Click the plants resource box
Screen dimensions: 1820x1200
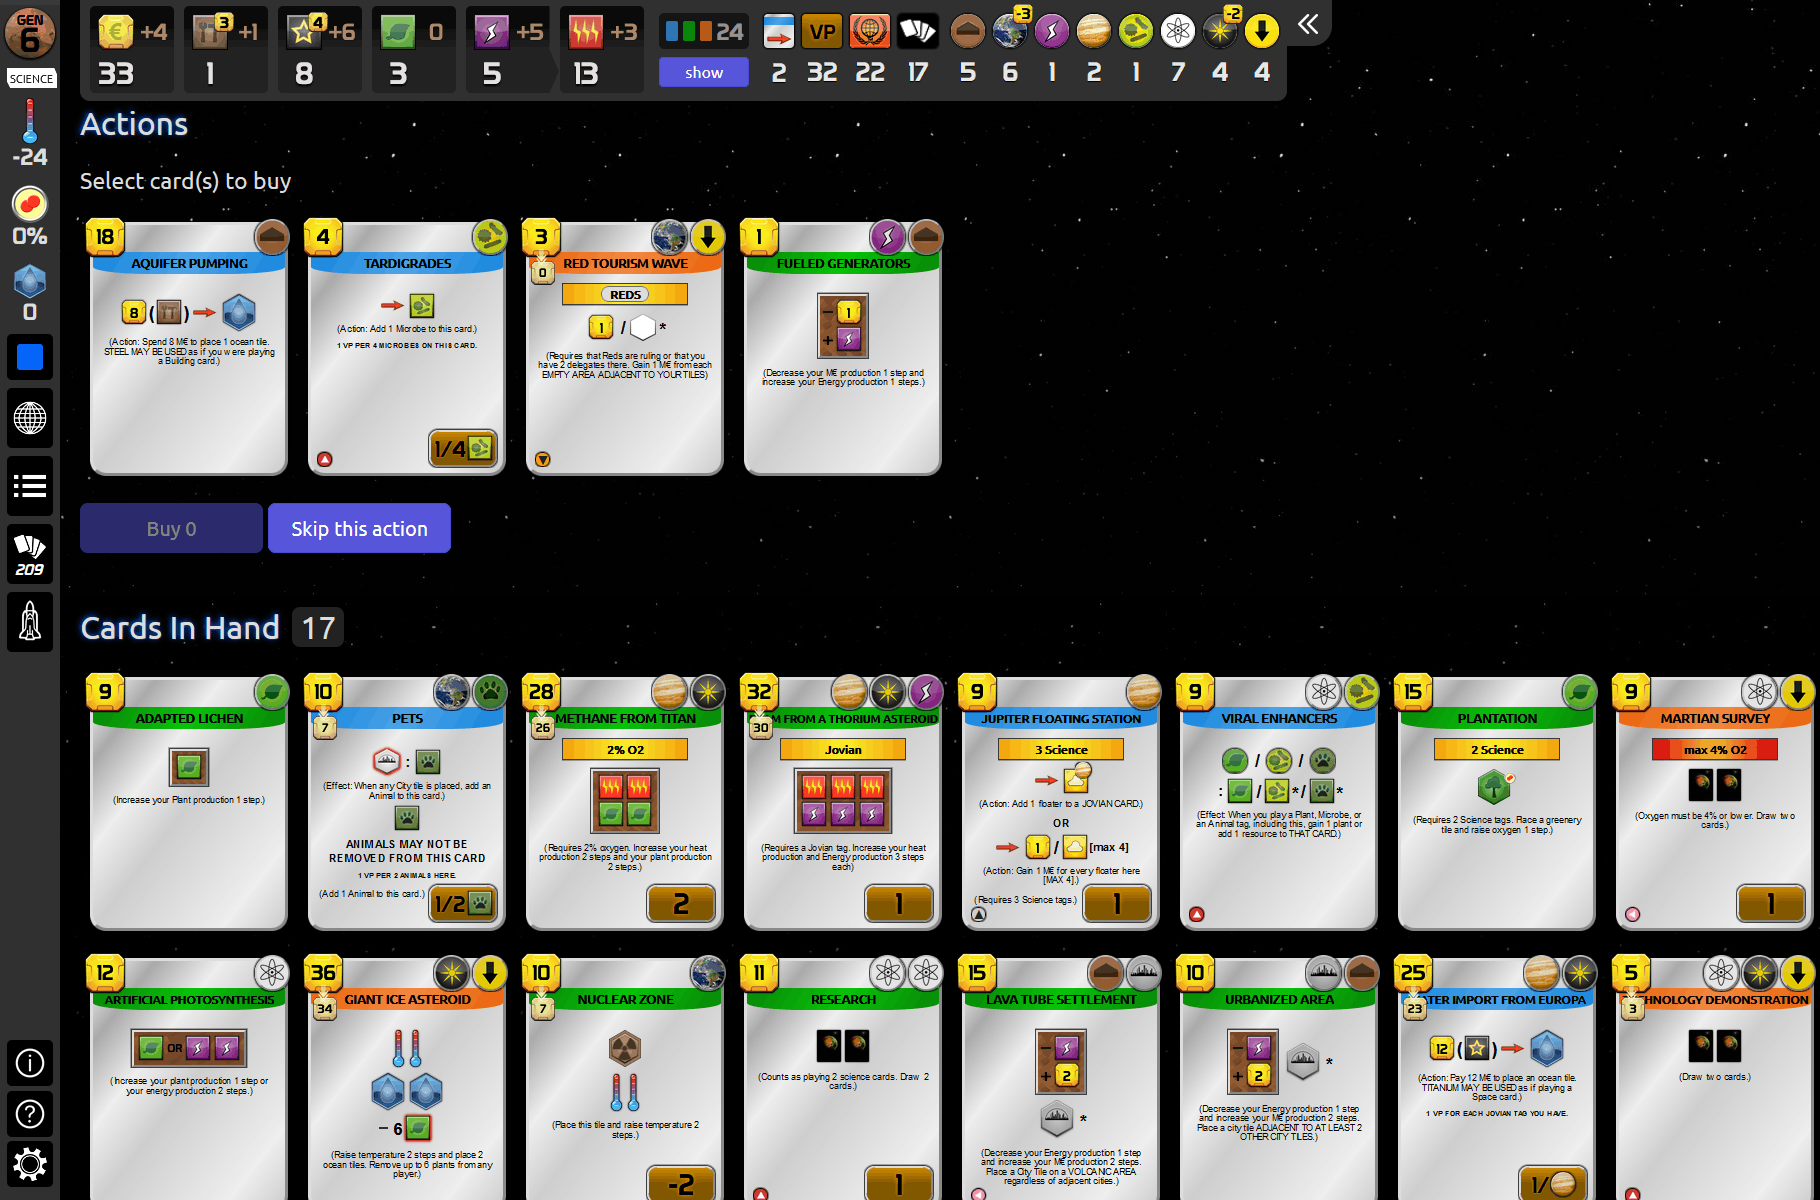414,50
